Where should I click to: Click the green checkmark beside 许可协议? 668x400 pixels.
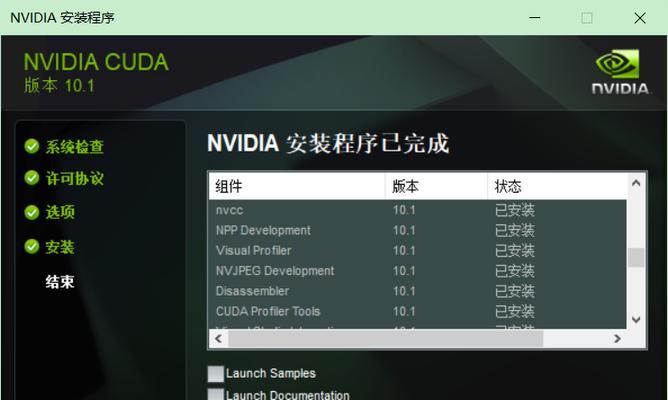click(32, 178)
